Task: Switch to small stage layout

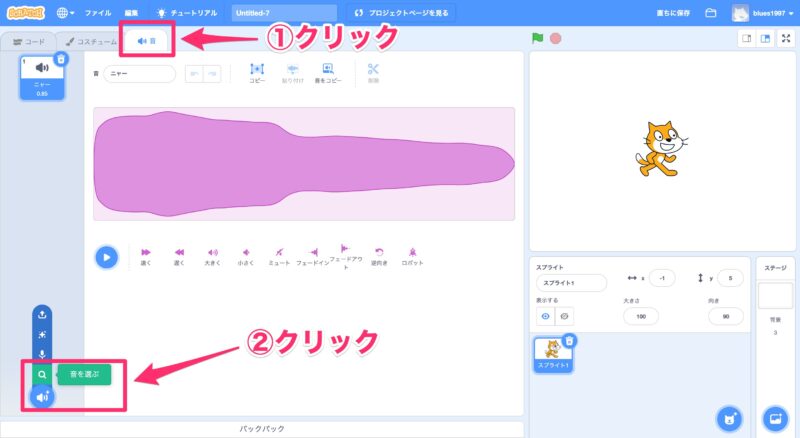Action: point(745,39)
